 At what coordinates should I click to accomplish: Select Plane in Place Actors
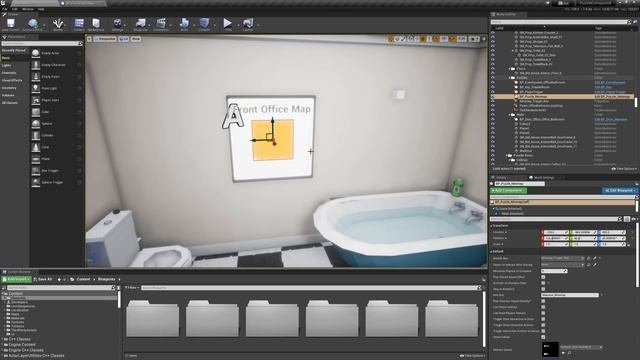point(56,159)
